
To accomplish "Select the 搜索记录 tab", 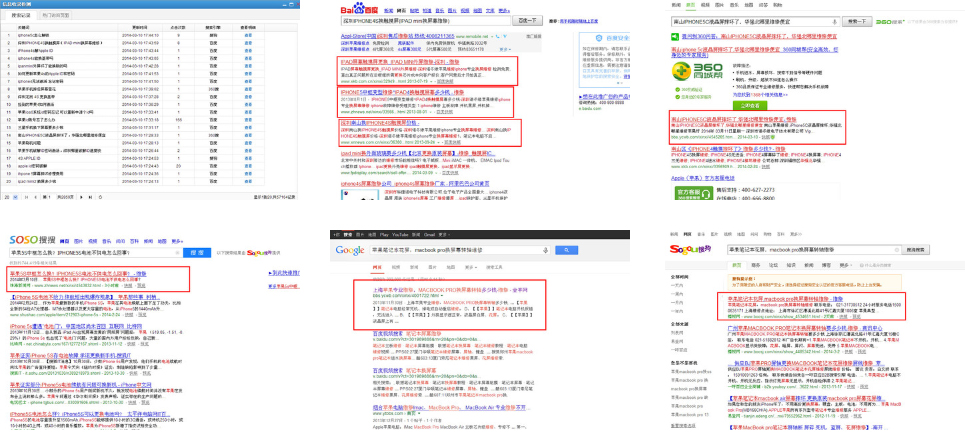I will click(x=19, y=14).
